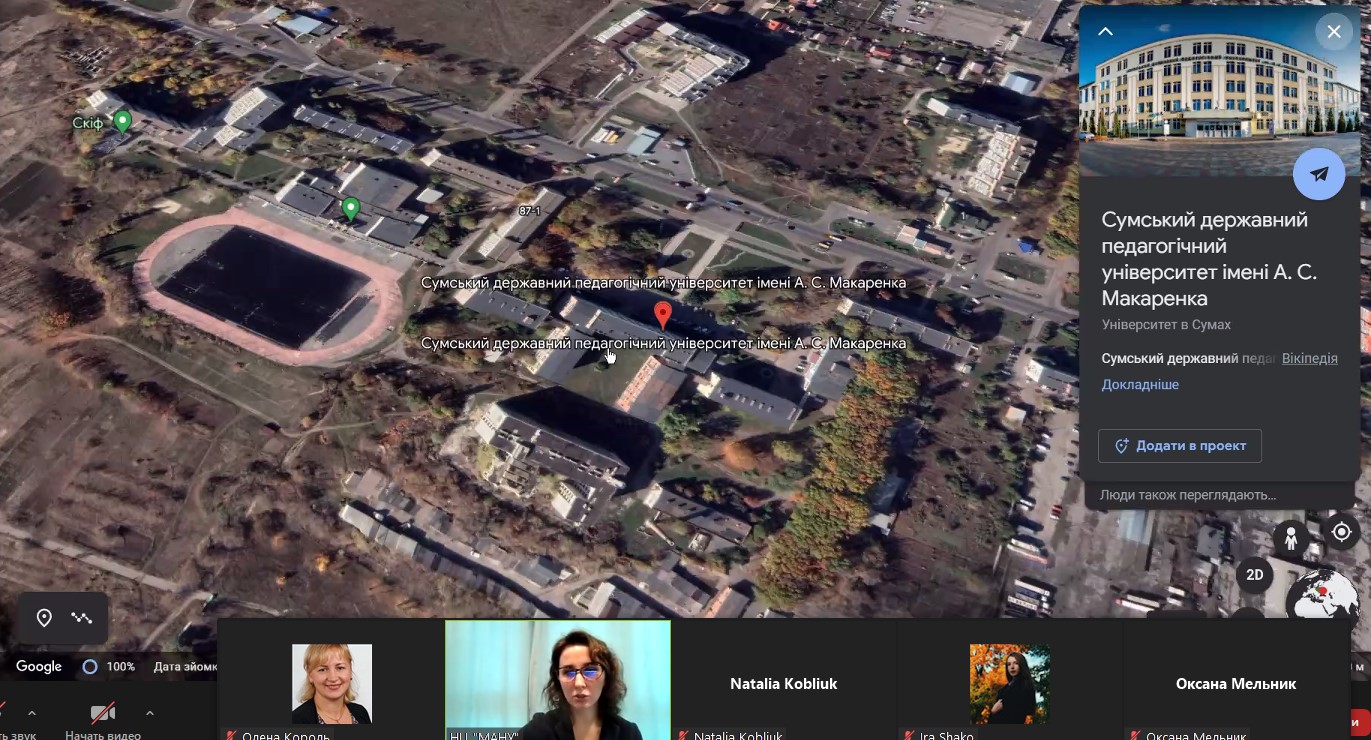Select the НЦ "МАНУ" speaker video tile
1371x740 pixels.
click(557, 680)
